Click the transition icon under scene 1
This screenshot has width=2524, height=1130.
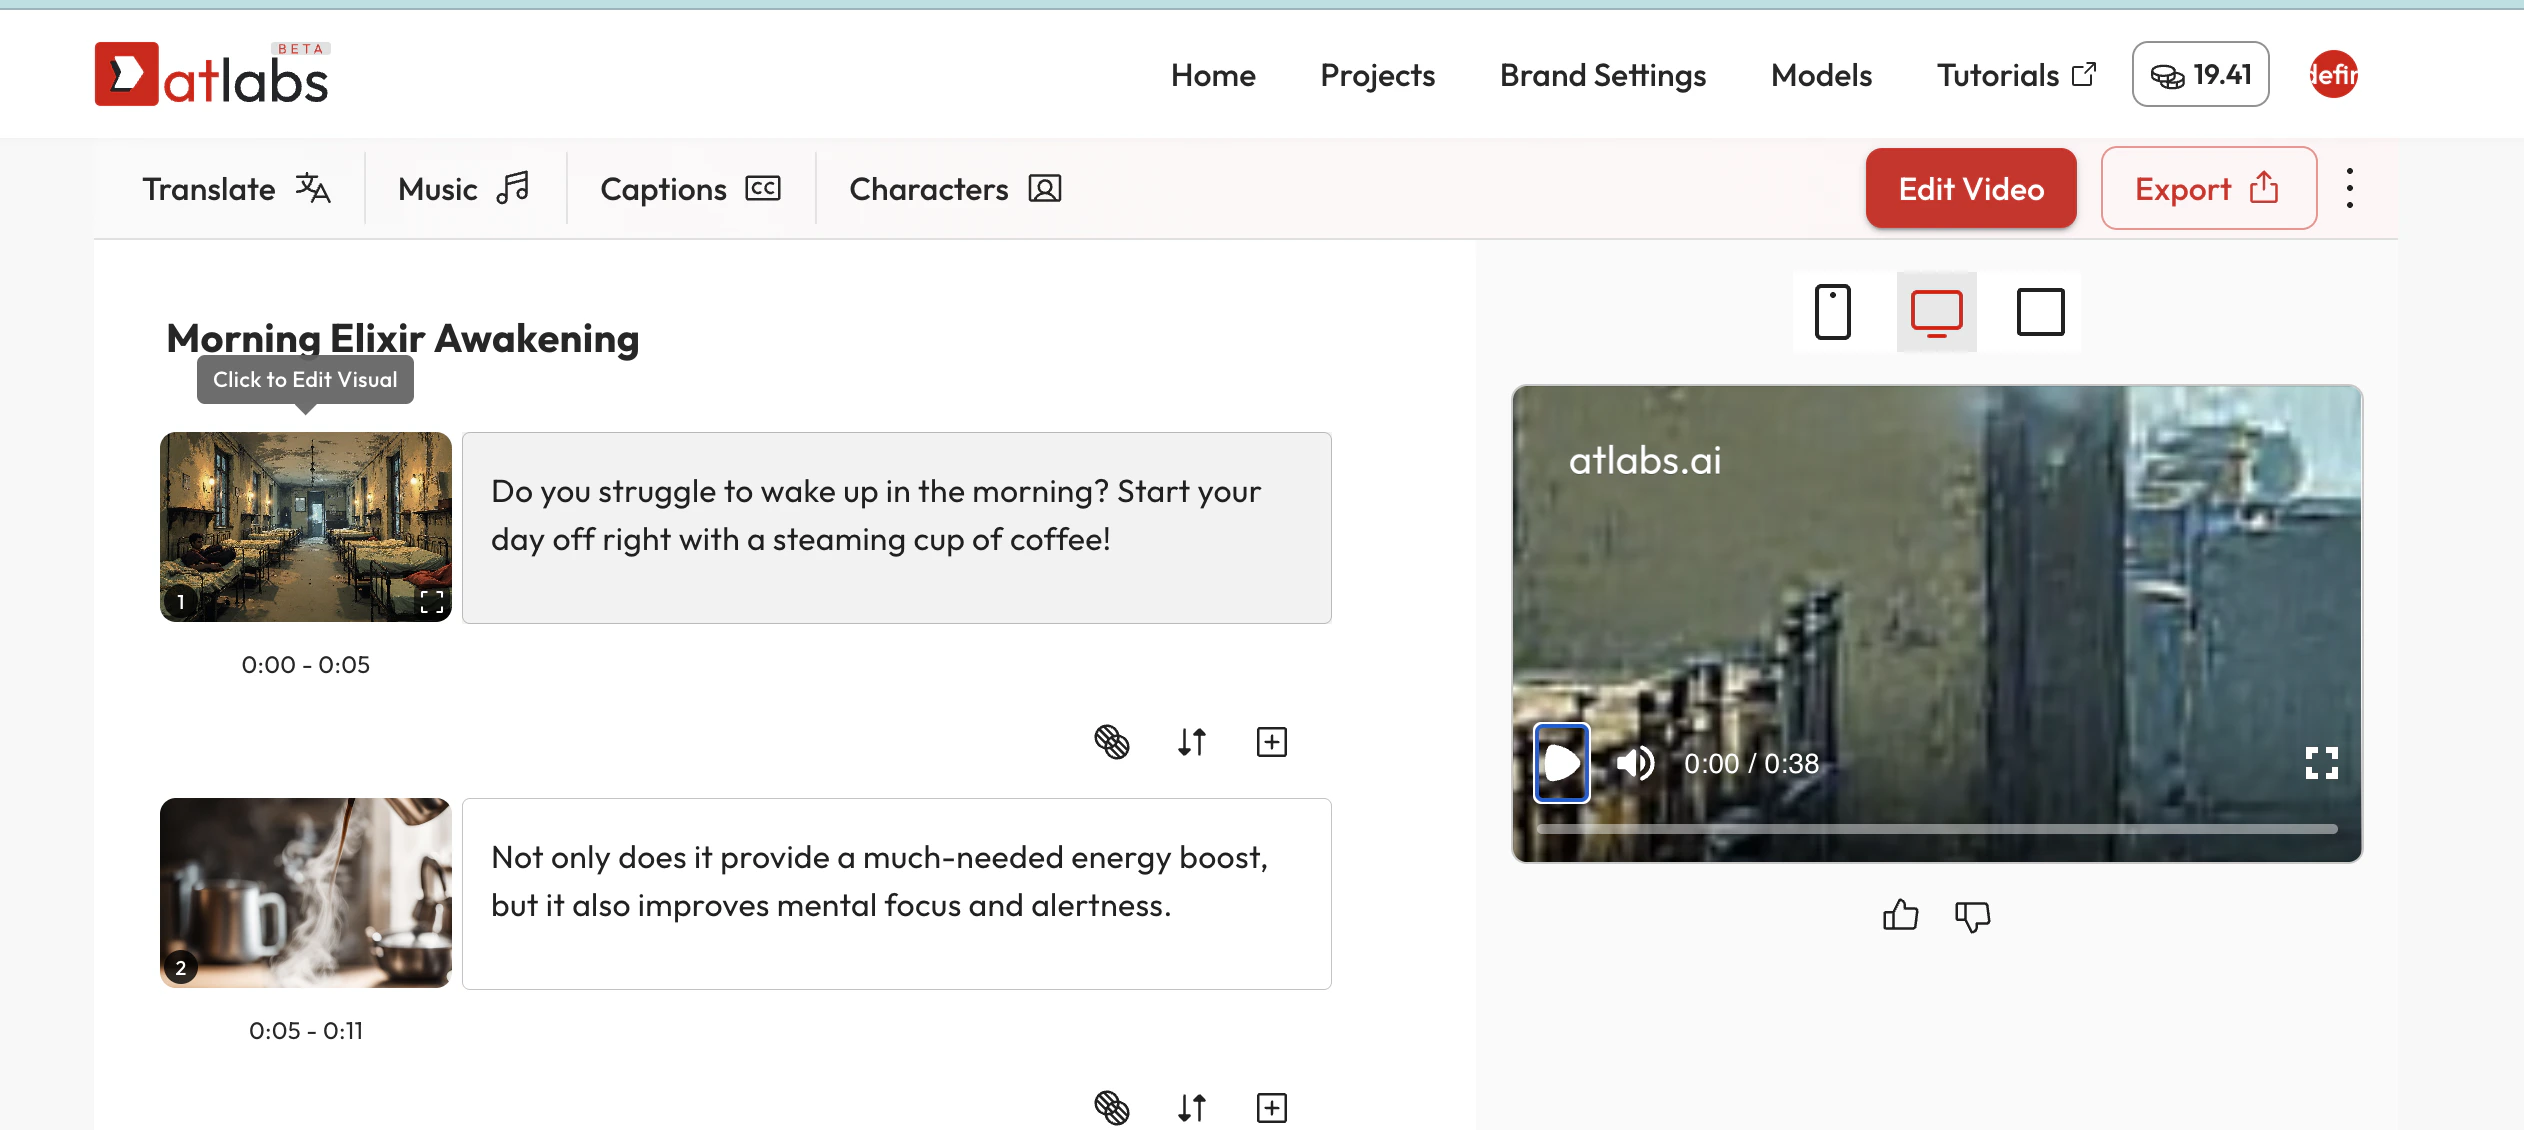[x=1111, y=741]
